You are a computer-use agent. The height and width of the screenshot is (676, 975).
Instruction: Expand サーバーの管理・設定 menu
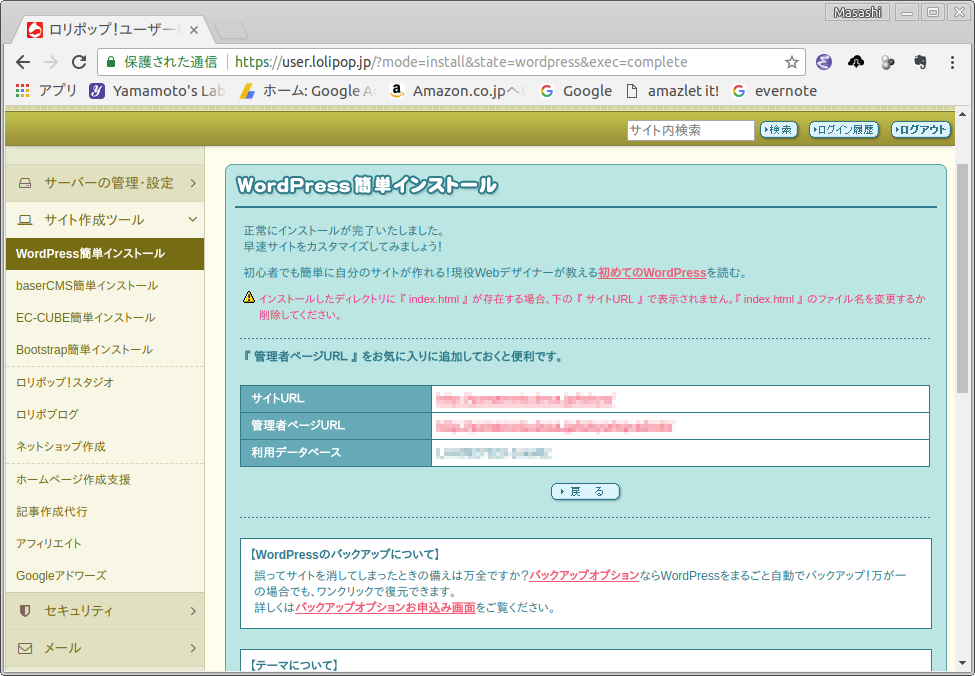[x=104, y=183]
